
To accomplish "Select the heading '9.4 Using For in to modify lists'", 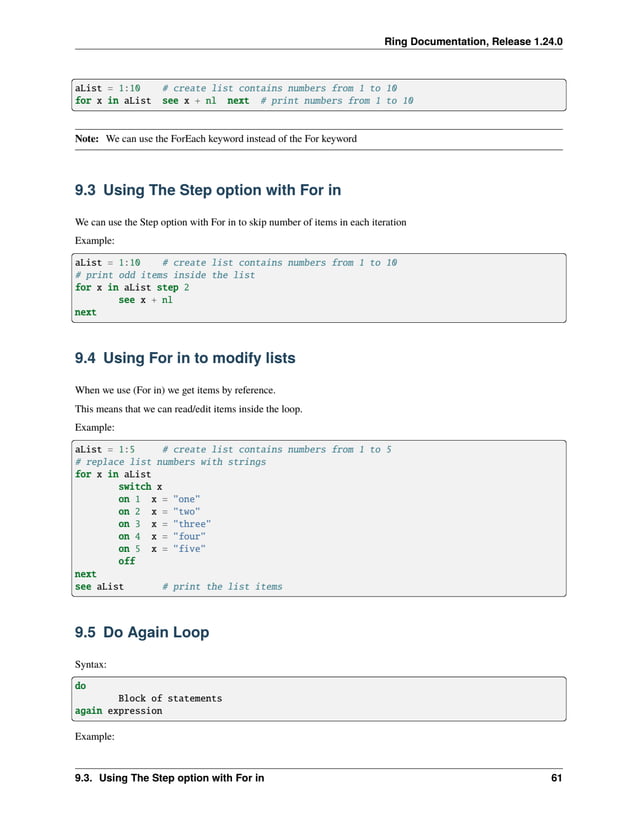I will tap(185, 358).
